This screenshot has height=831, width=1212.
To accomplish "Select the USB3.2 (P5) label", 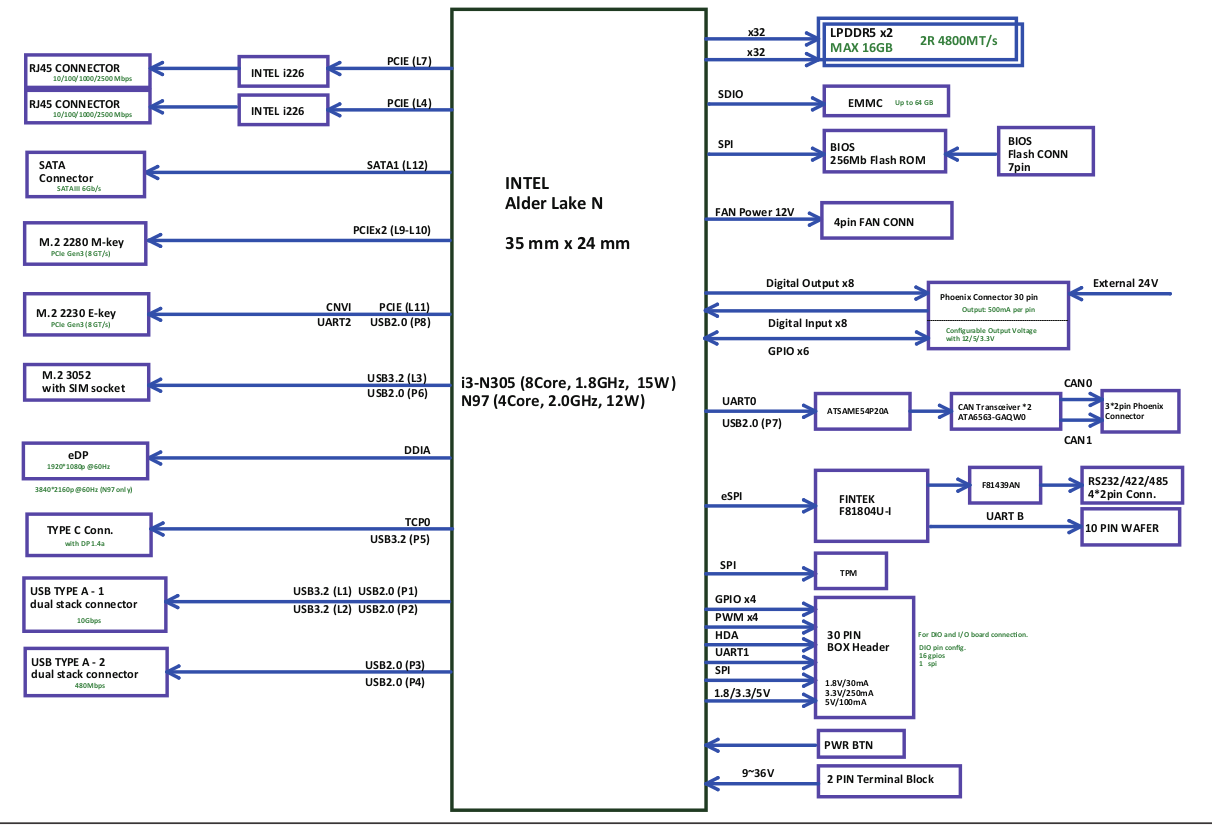I will (400, 539).
